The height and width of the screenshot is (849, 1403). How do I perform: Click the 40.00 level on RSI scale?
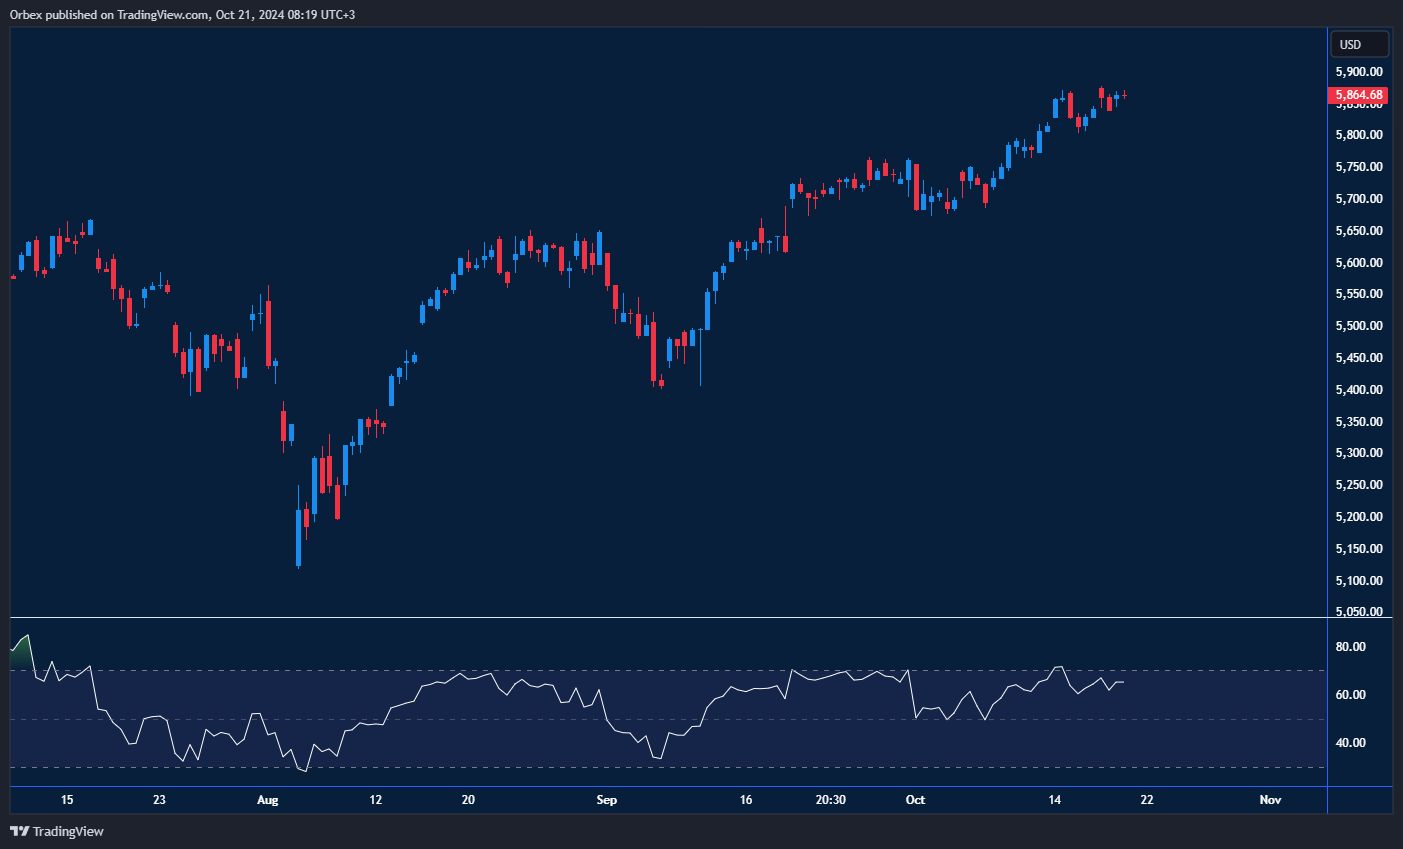pos(1351,743)
